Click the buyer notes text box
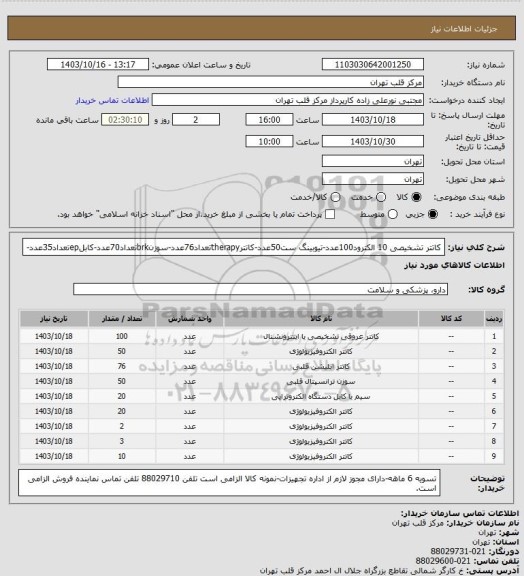The image size is (524, 576). coord(229,482)
